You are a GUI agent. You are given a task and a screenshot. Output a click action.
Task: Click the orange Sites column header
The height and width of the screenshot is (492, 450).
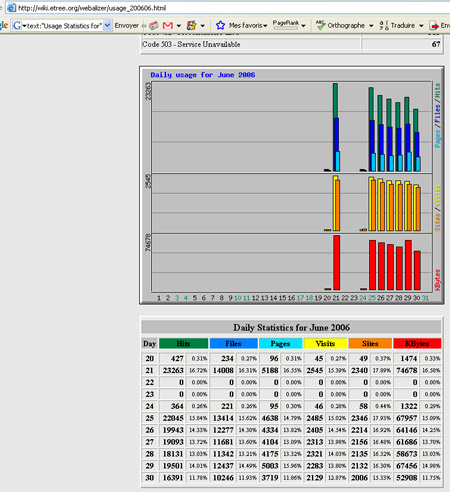[370, 343]
